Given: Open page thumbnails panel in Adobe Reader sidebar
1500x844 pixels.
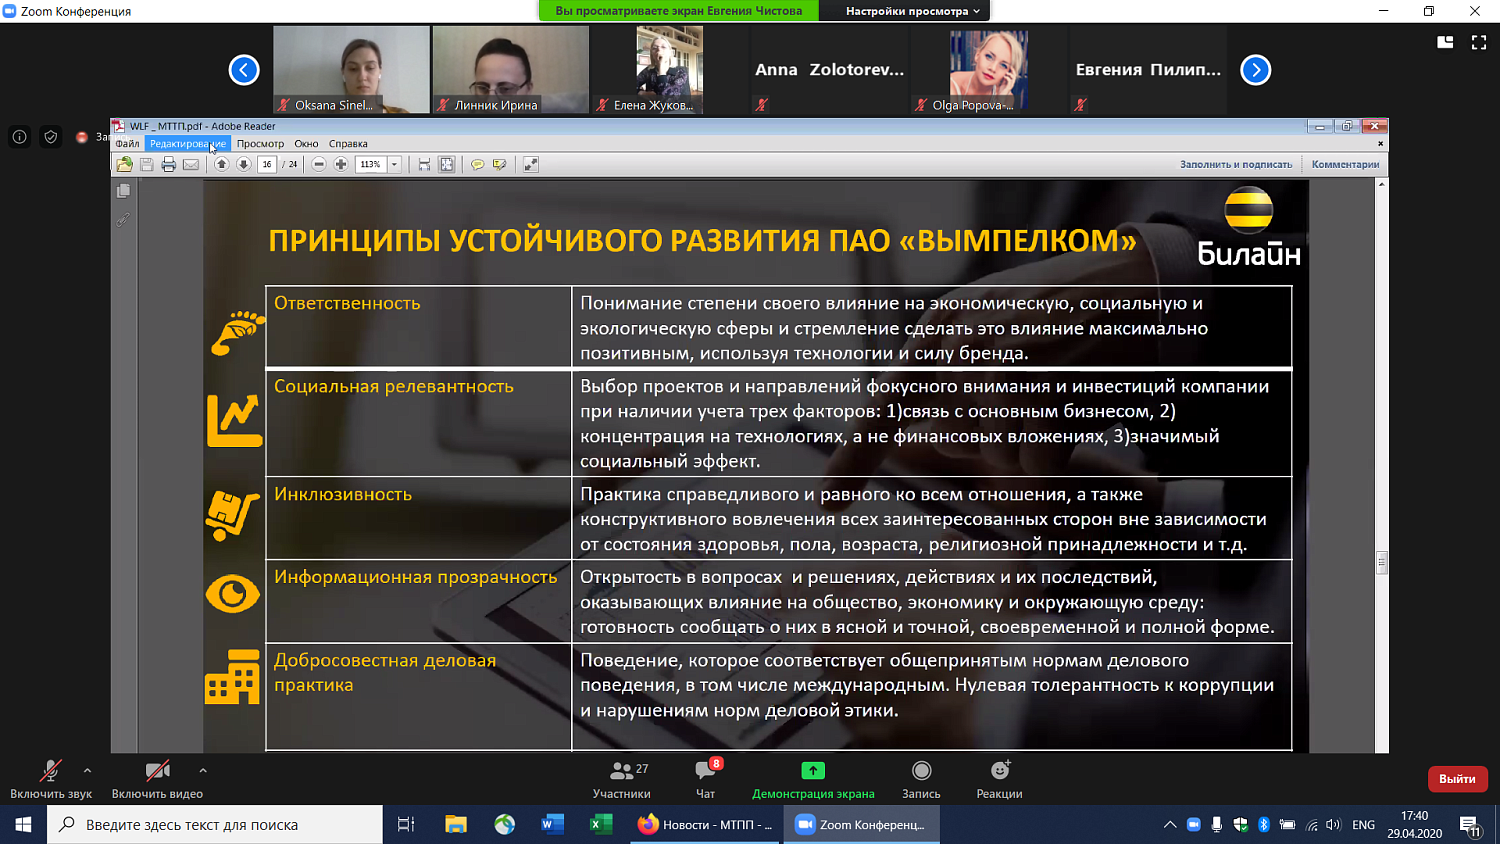Looking at the screenshot, I should 123,191.
